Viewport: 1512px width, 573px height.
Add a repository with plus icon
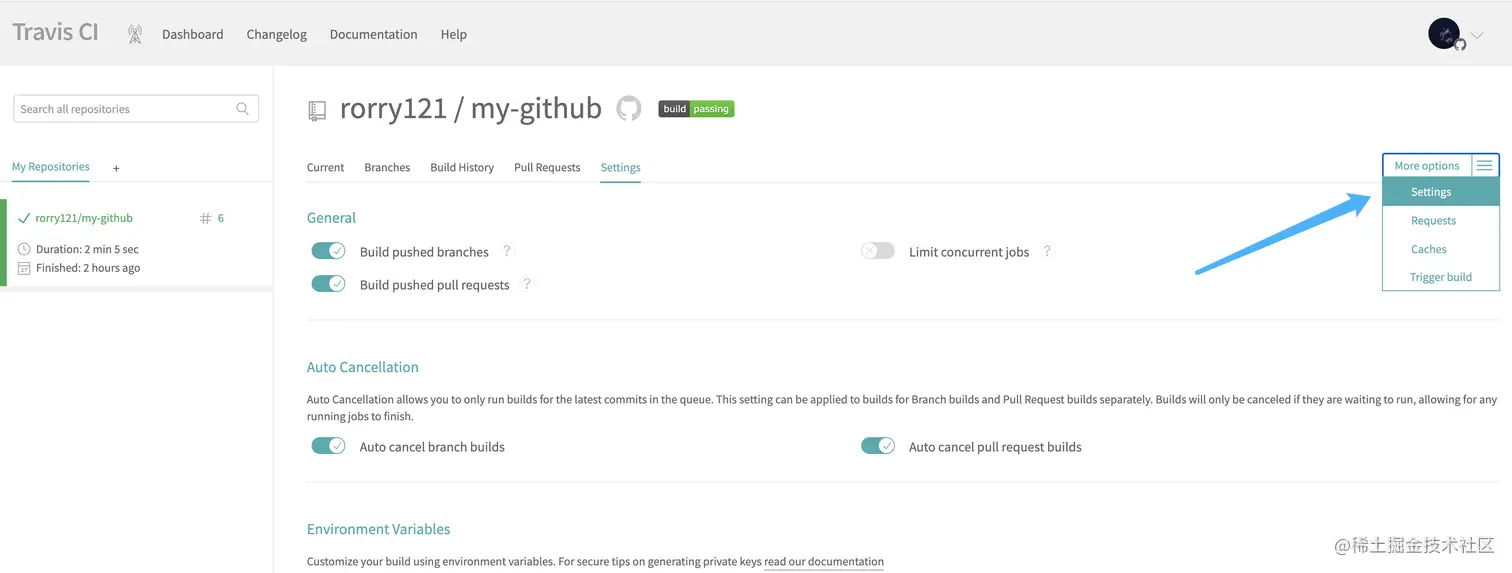click(116, 168)
